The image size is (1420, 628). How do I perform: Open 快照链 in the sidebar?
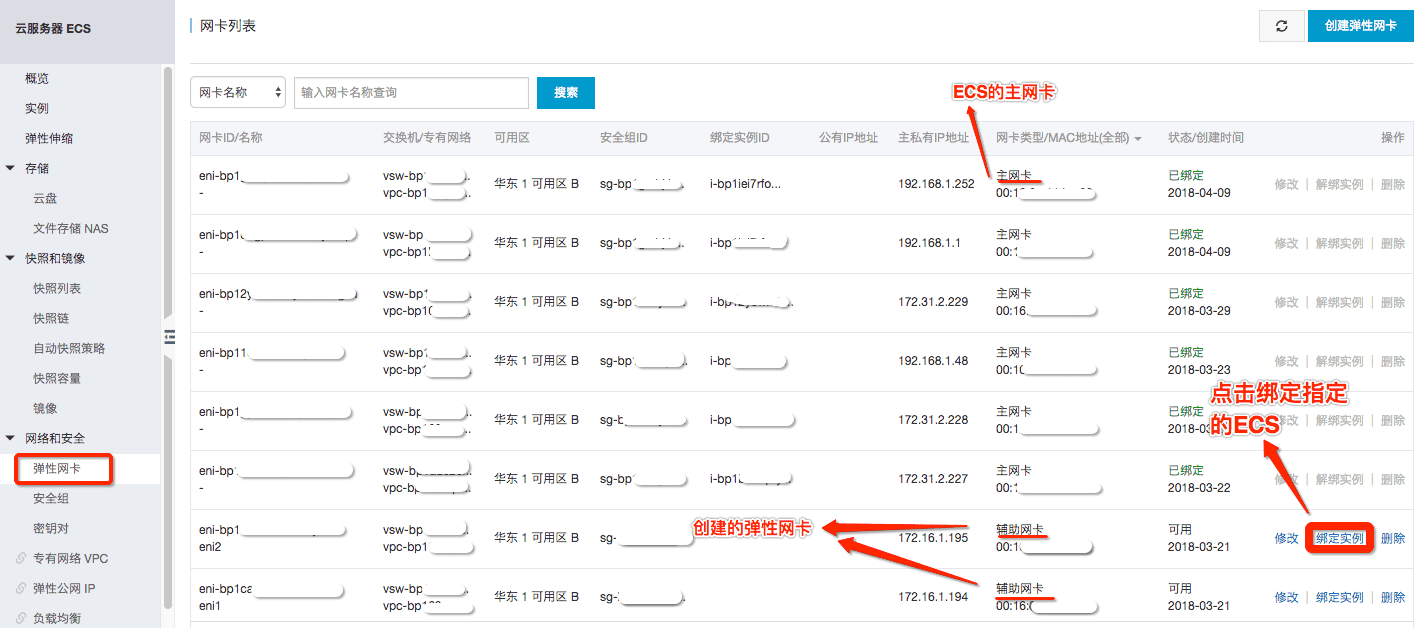[x=51, y=319]
